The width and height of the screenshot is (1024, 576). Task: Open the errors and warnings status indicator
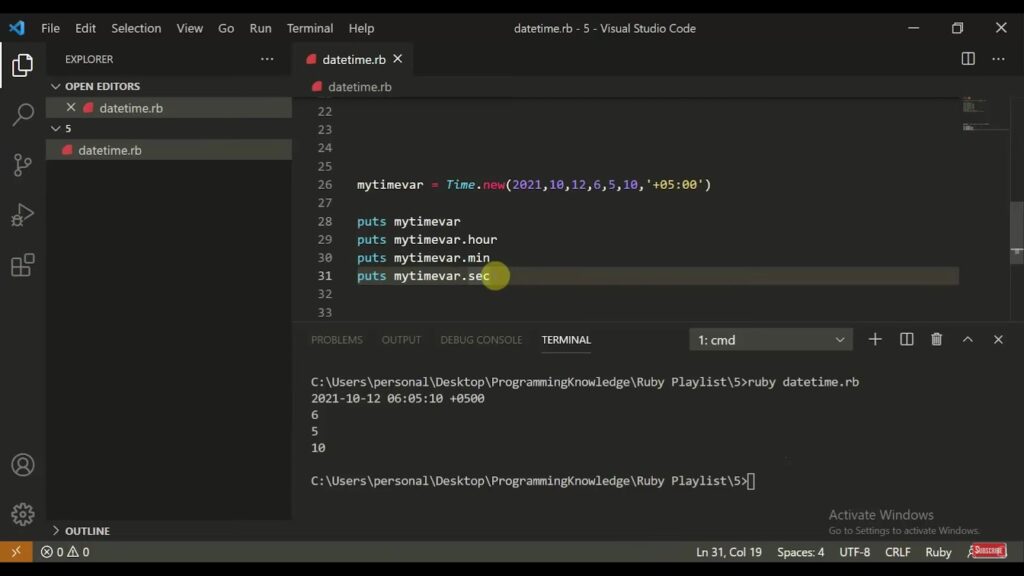65,552
